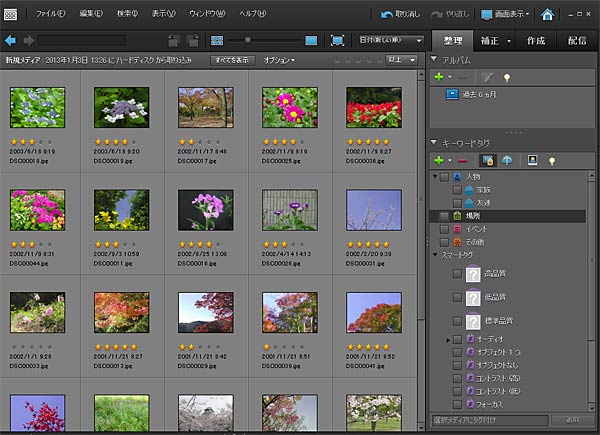Click the lightbulb tip icon in アルバム panel

(x=507, y=78)
